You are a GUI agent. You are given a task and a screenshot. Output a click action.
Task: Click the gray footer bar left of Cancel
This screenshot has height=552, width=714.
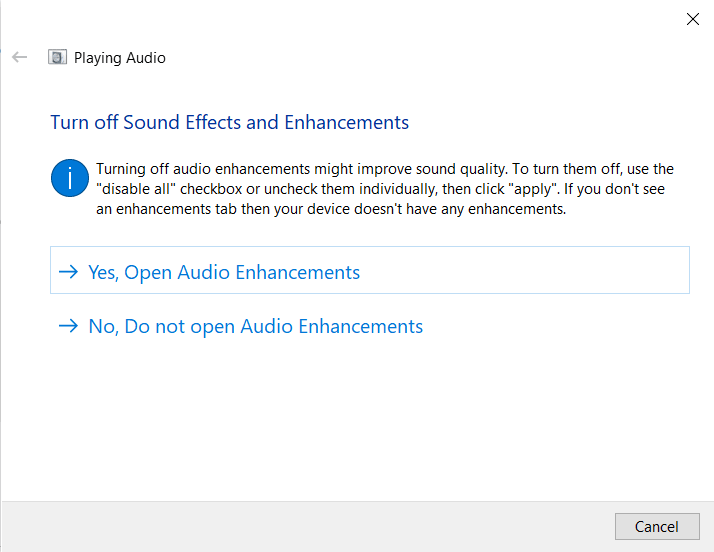(300, 526)
